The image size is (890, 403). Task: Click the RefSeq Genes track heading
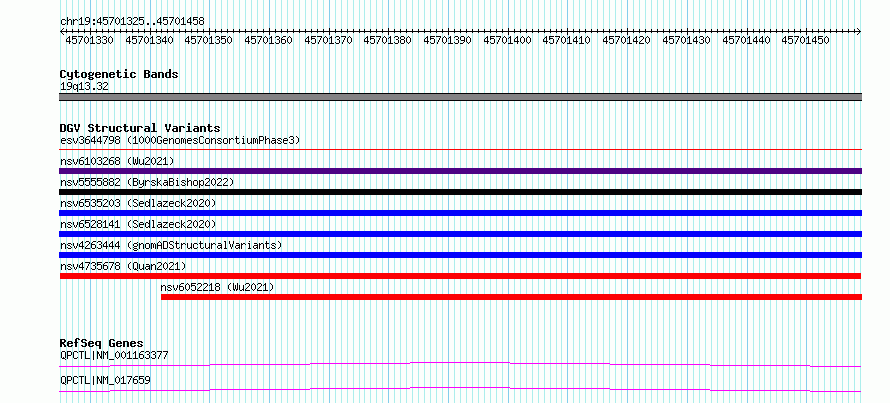[x=102, y=343]
